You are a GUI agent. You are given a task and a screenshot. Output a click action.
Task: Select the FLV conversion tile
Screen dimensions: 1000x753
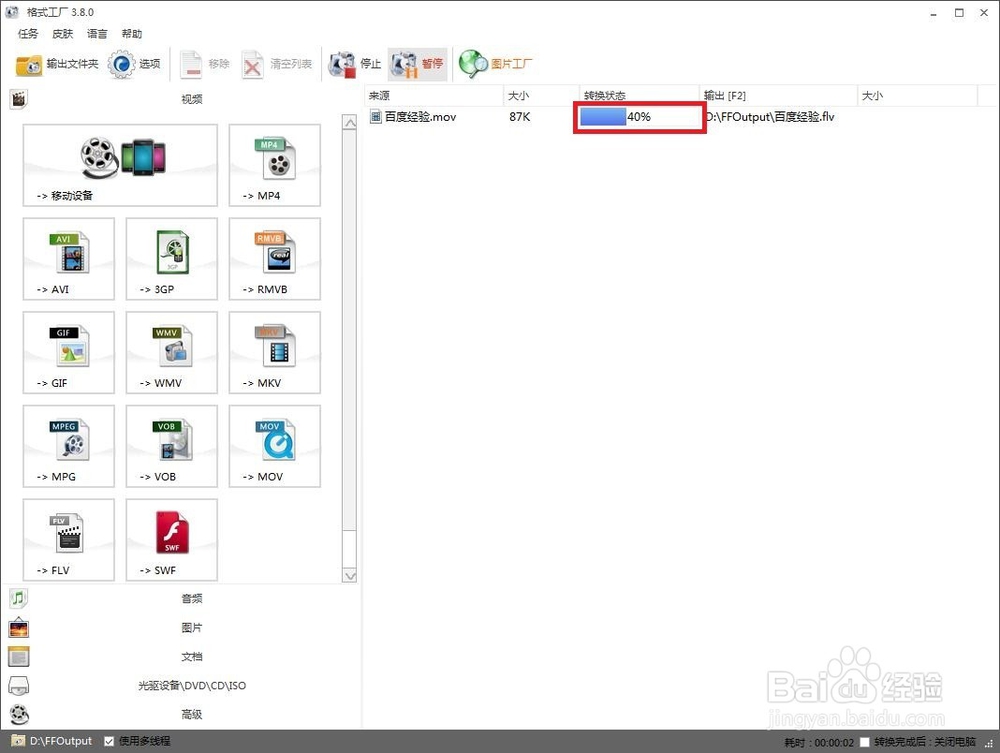coord(69,540)
